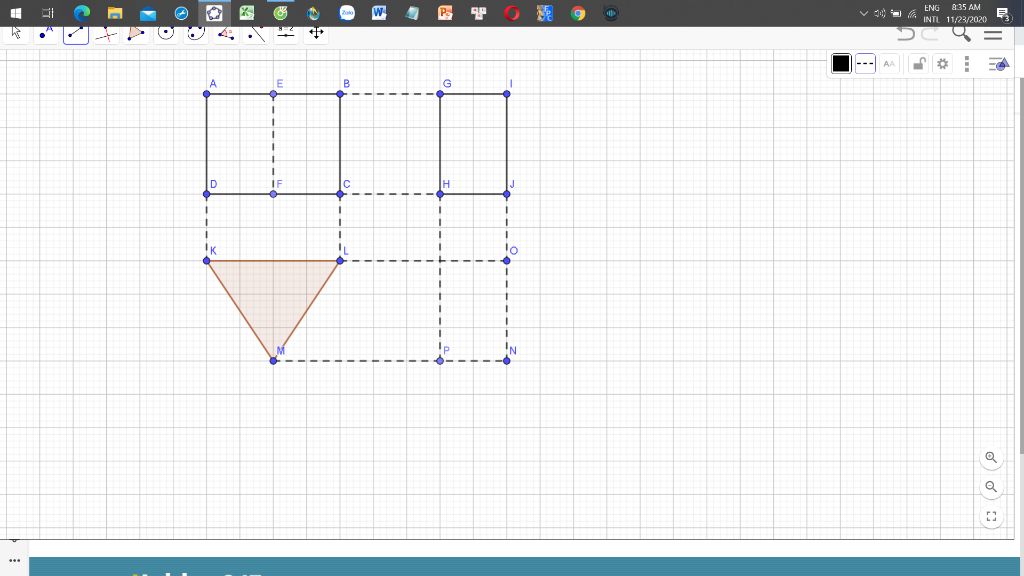The image size is (1024, 576).
Task: Open the dashed line style dropdown
Action: coord(865,63)
